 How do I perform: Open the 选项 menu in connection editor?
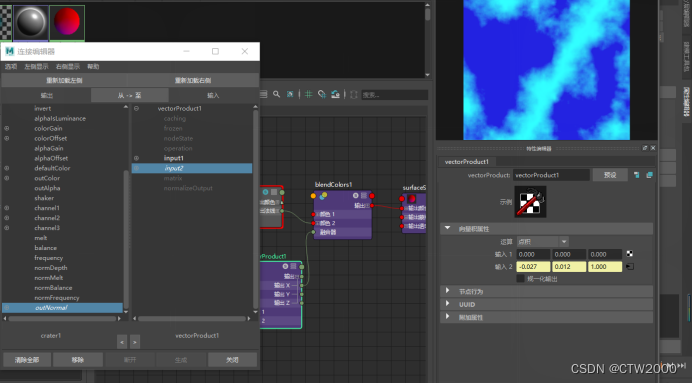[x=11, y=67]
